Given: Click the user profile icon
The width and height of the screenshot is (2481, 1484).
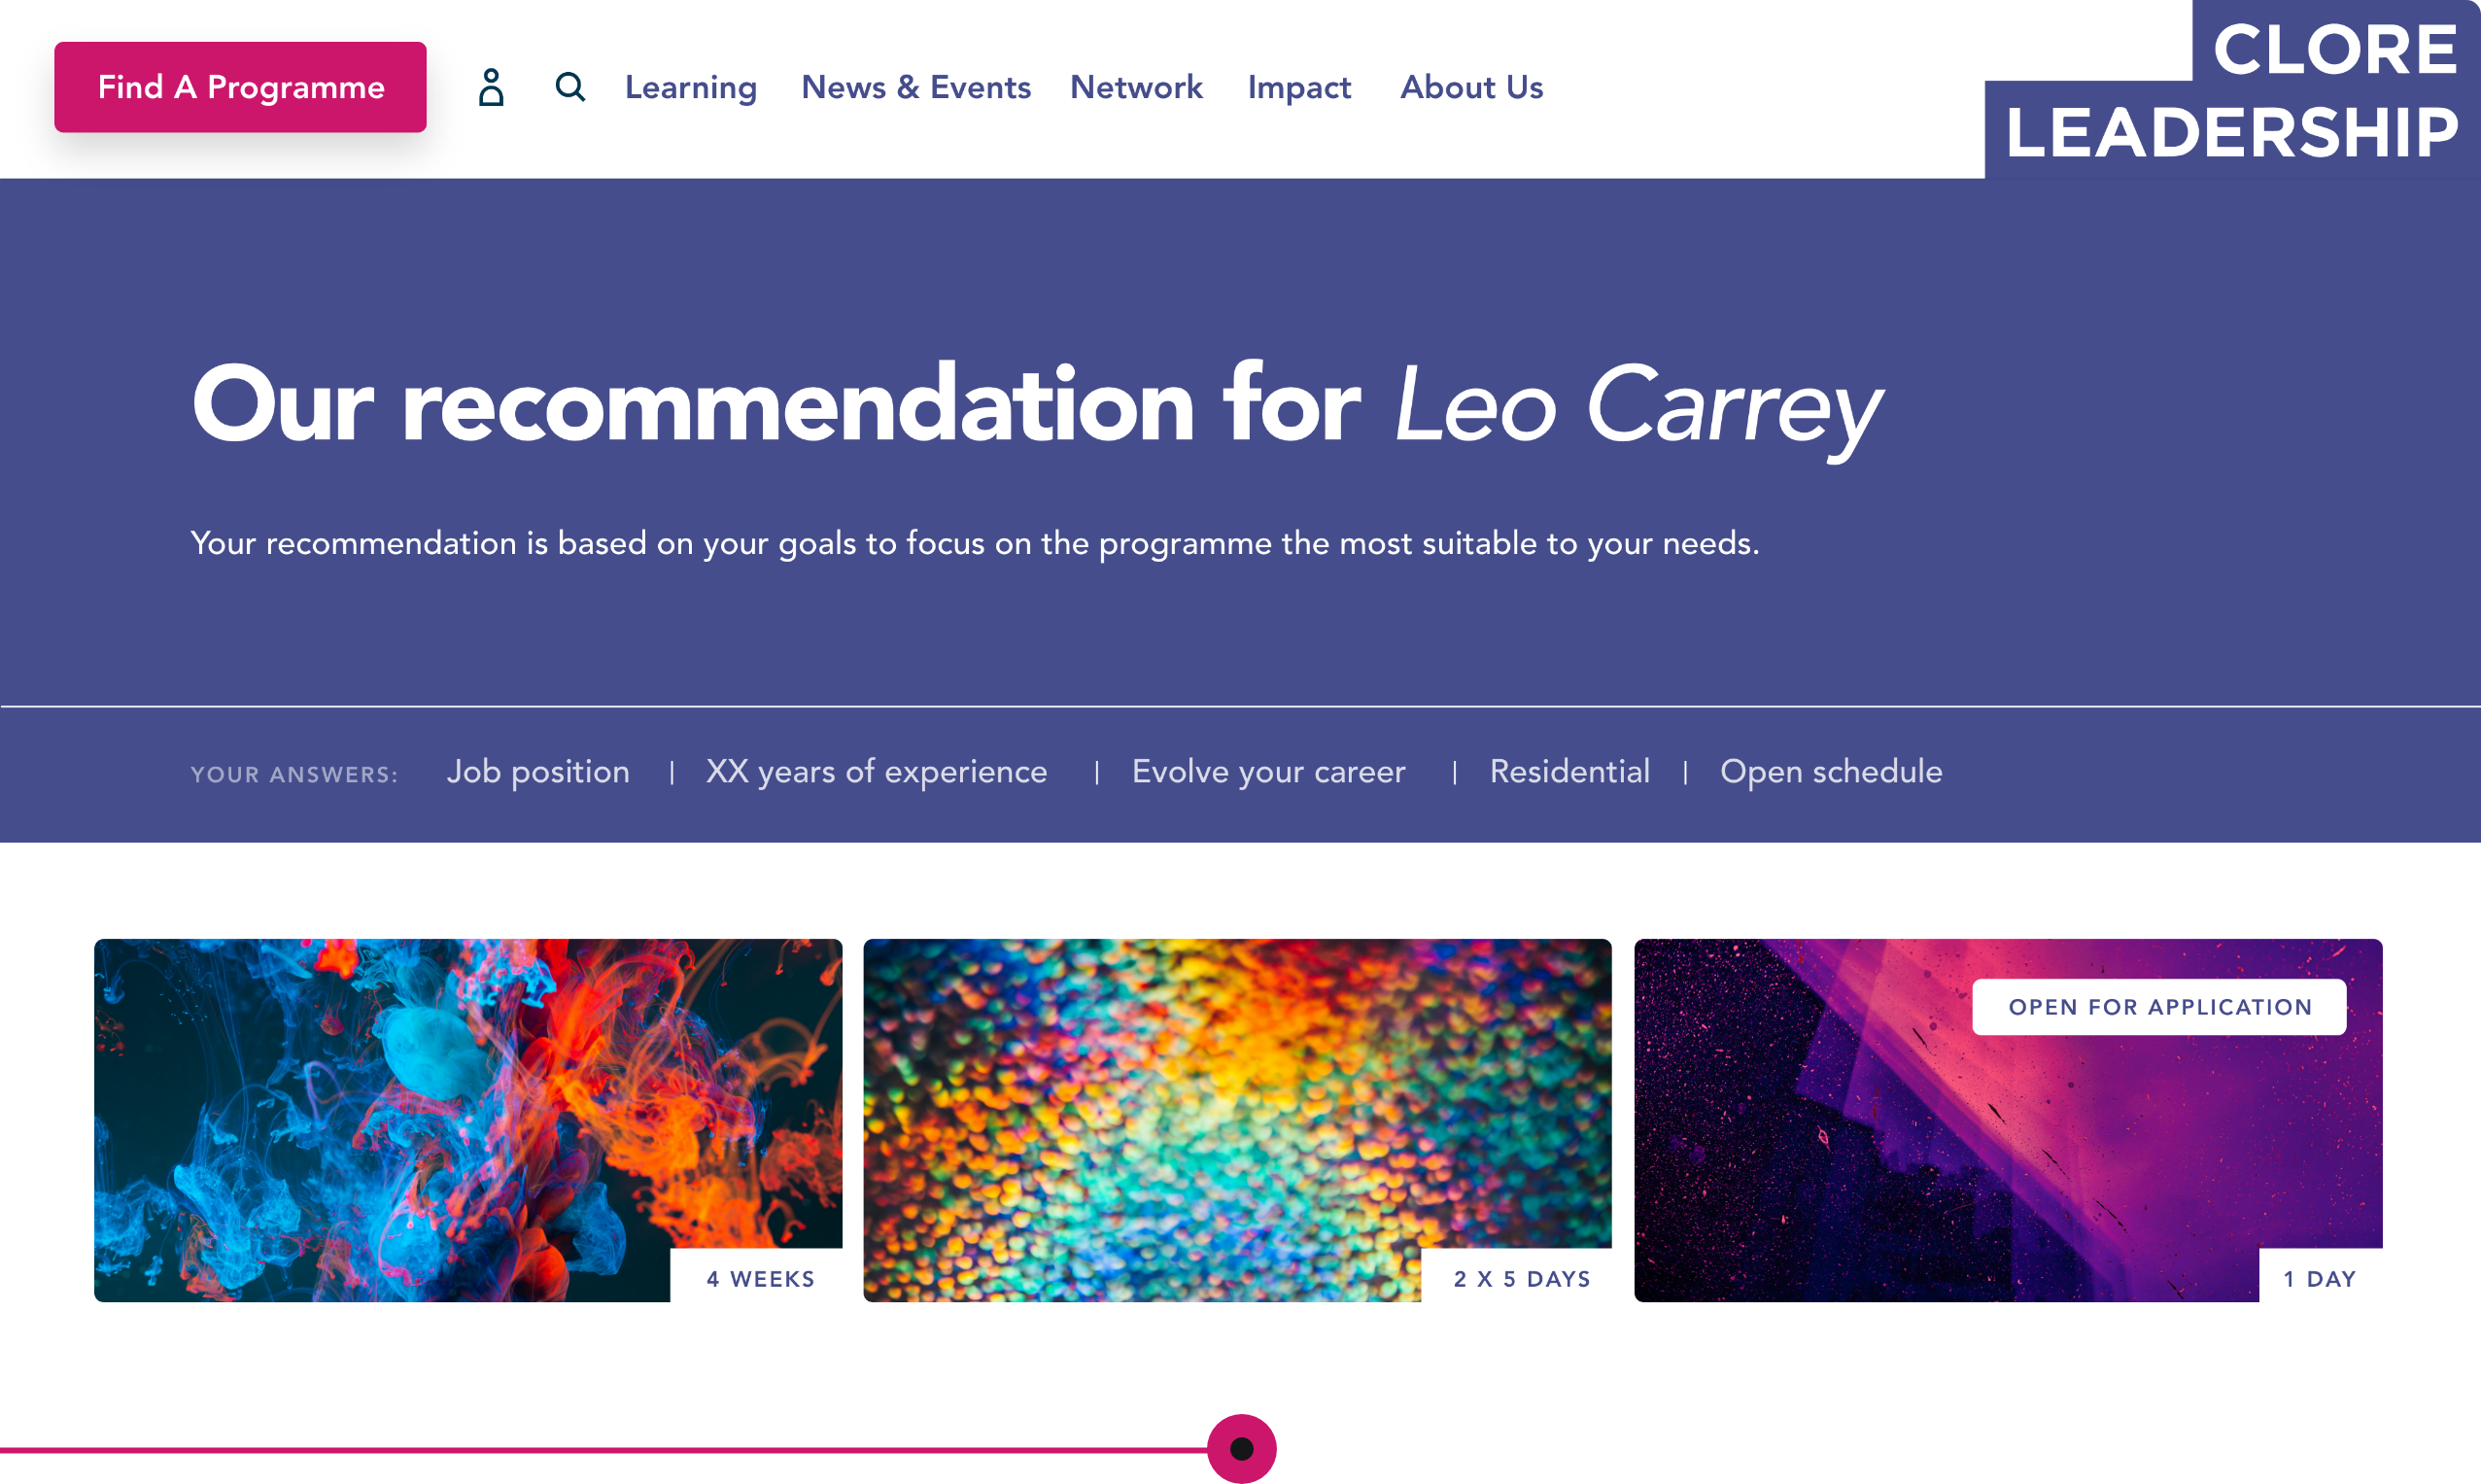Looking at the screenshot, I should pos(491,86).
